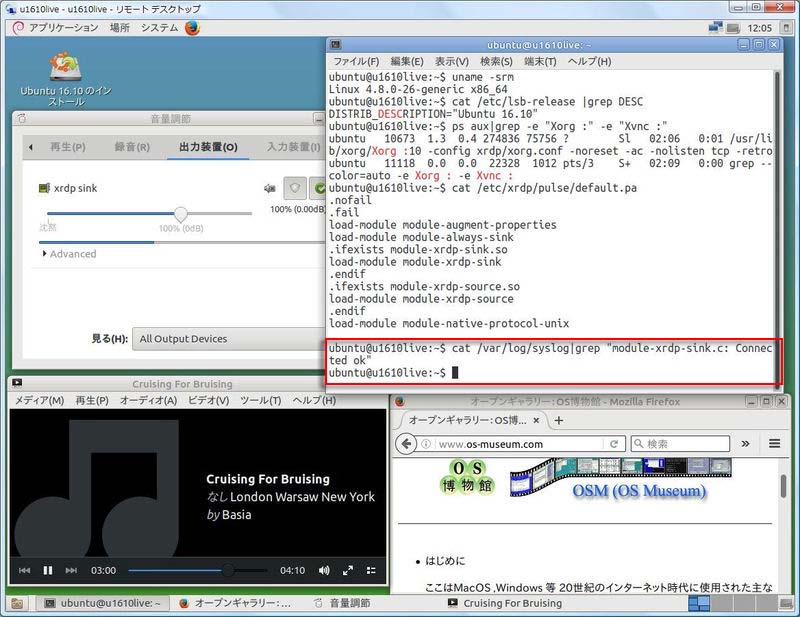The image size is (800, 617).
Task: Open the All Output Devices dropdown
Action: tap(229, 339)
